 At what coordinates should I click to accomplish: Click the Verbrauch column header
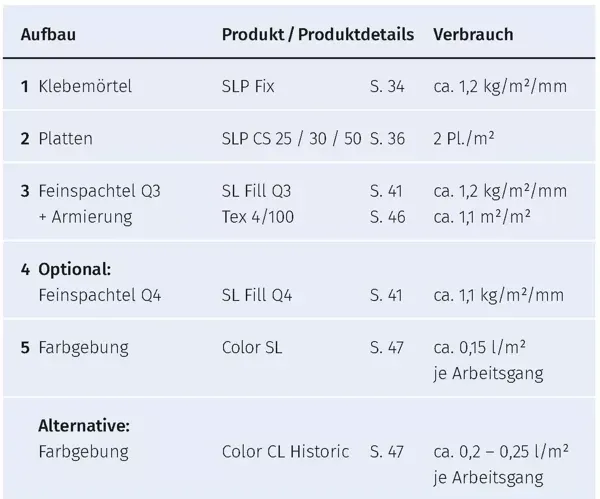[473, 34]
